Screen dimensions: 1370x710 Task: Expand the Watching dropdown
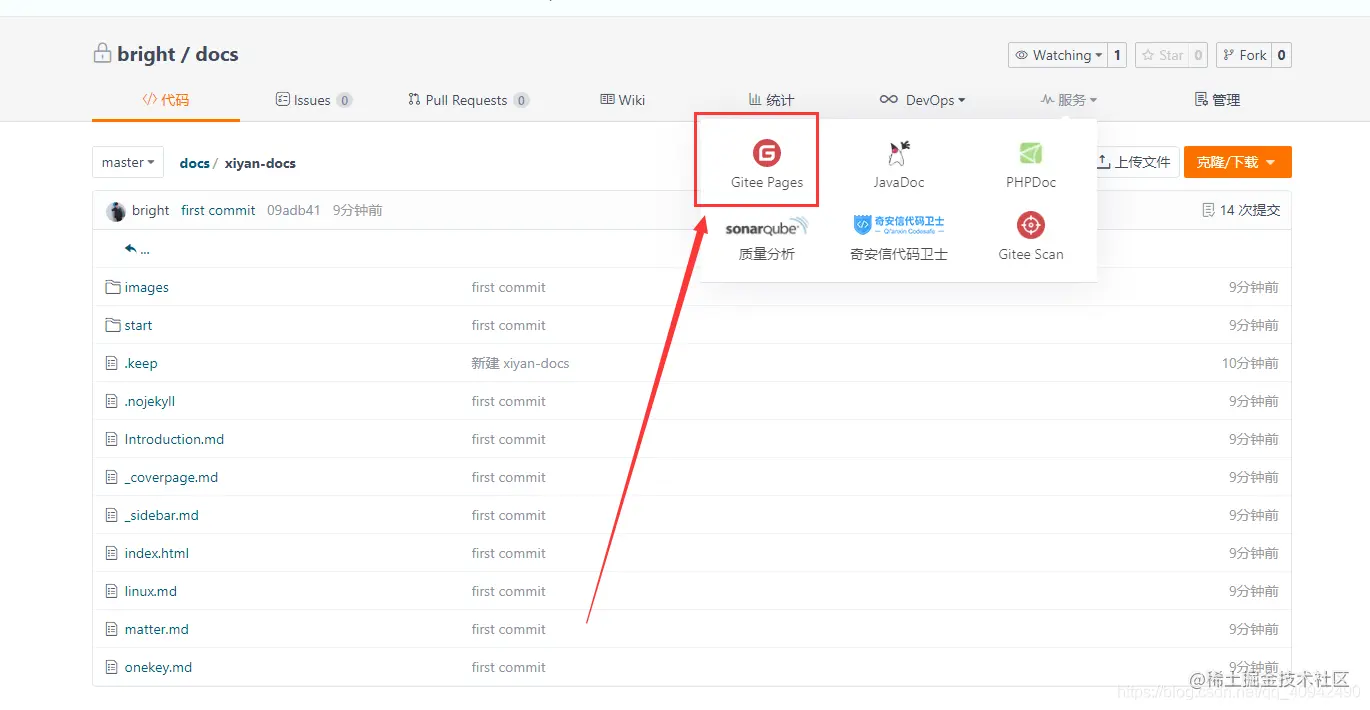(x=1057, y=55)
